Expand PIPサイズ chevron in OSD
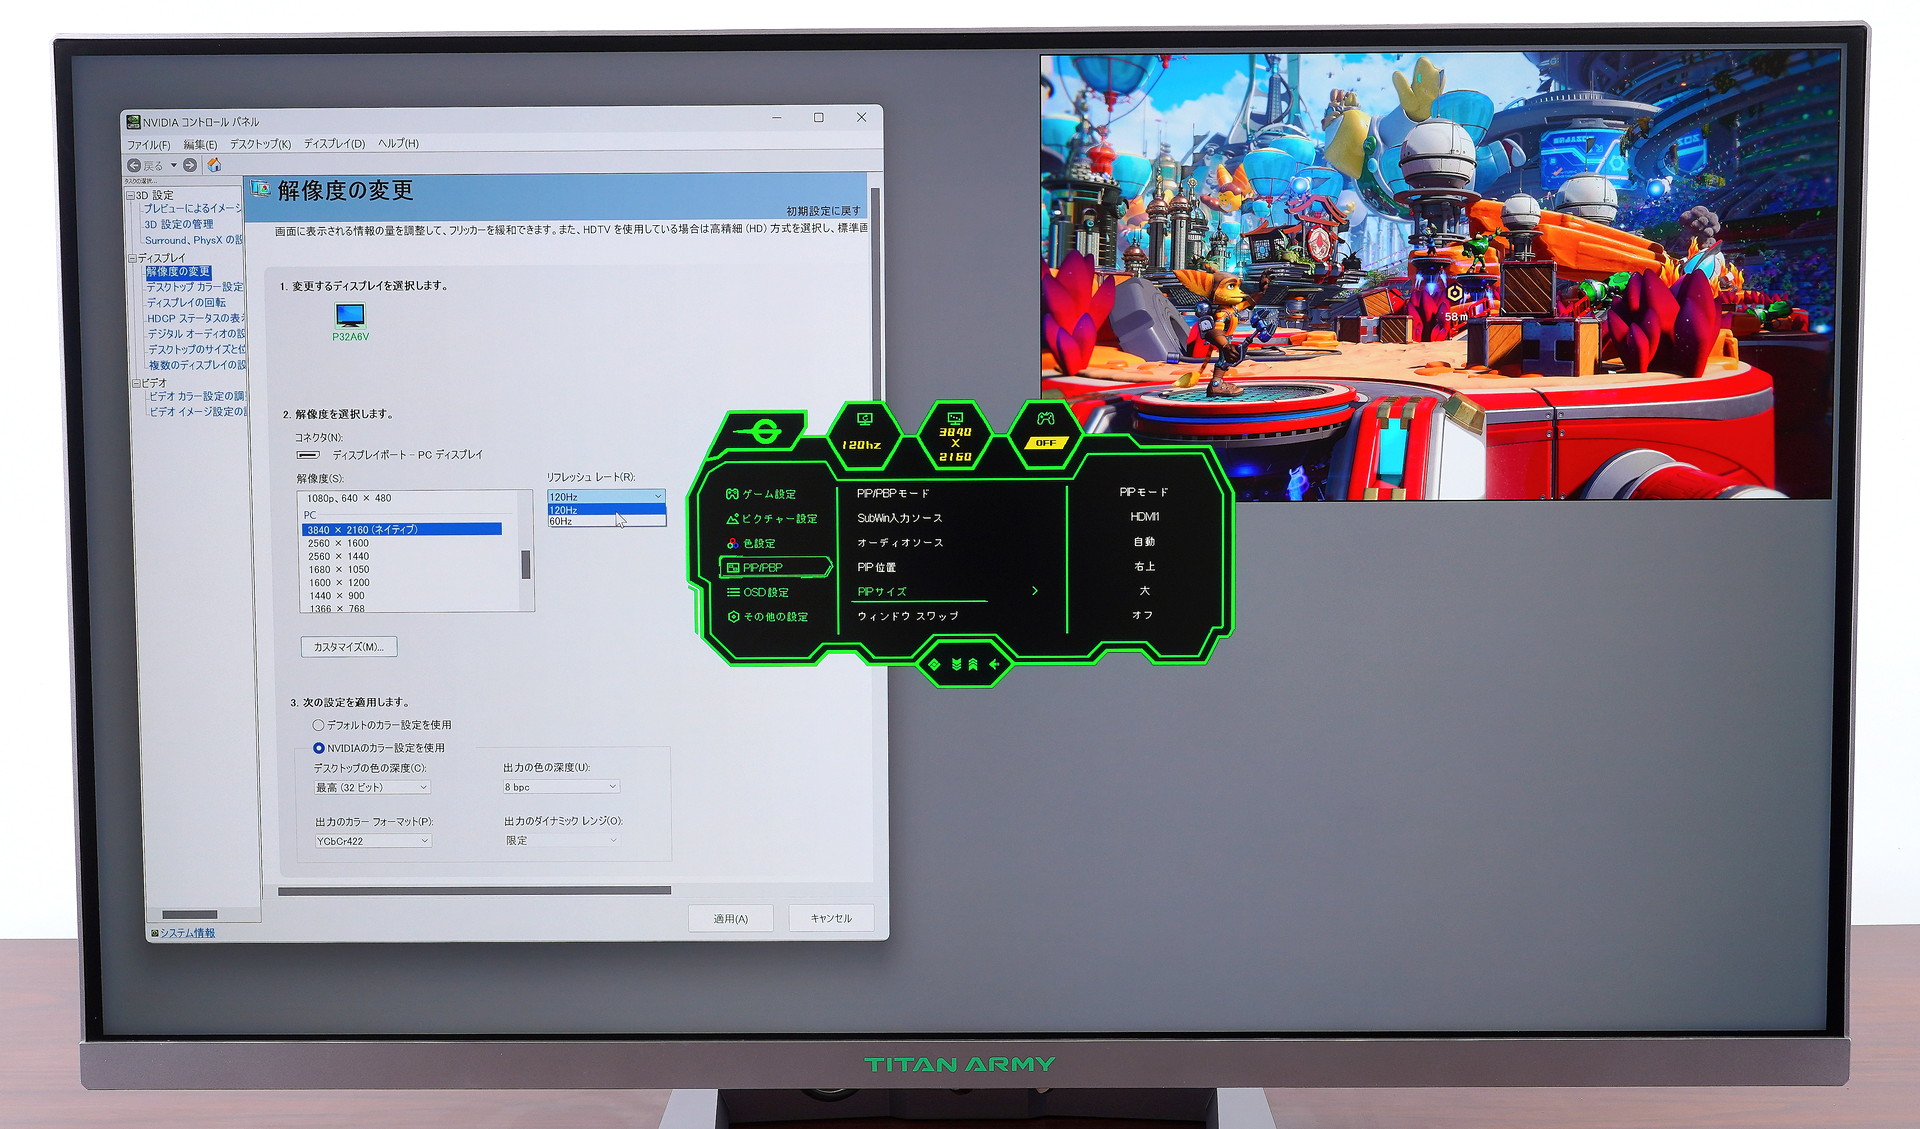The width and height of the screenshot is (1920, 1129). tap(1035, 591)
